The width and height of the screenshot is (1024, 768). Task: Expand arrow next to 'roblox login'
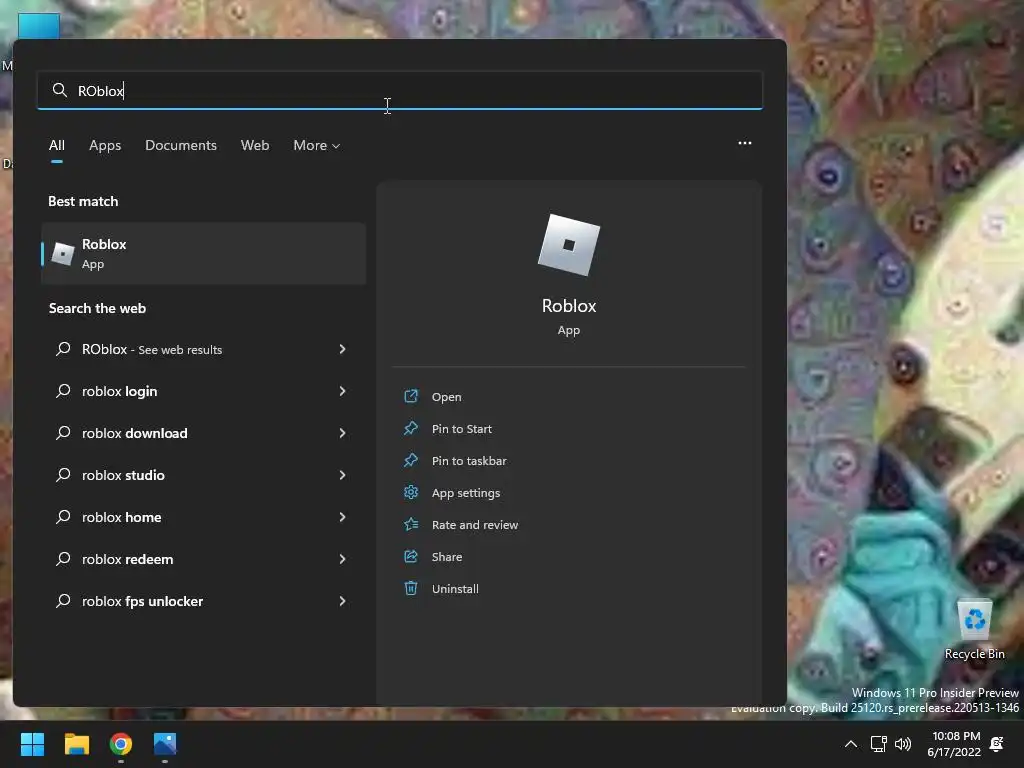tap(342, 391)
